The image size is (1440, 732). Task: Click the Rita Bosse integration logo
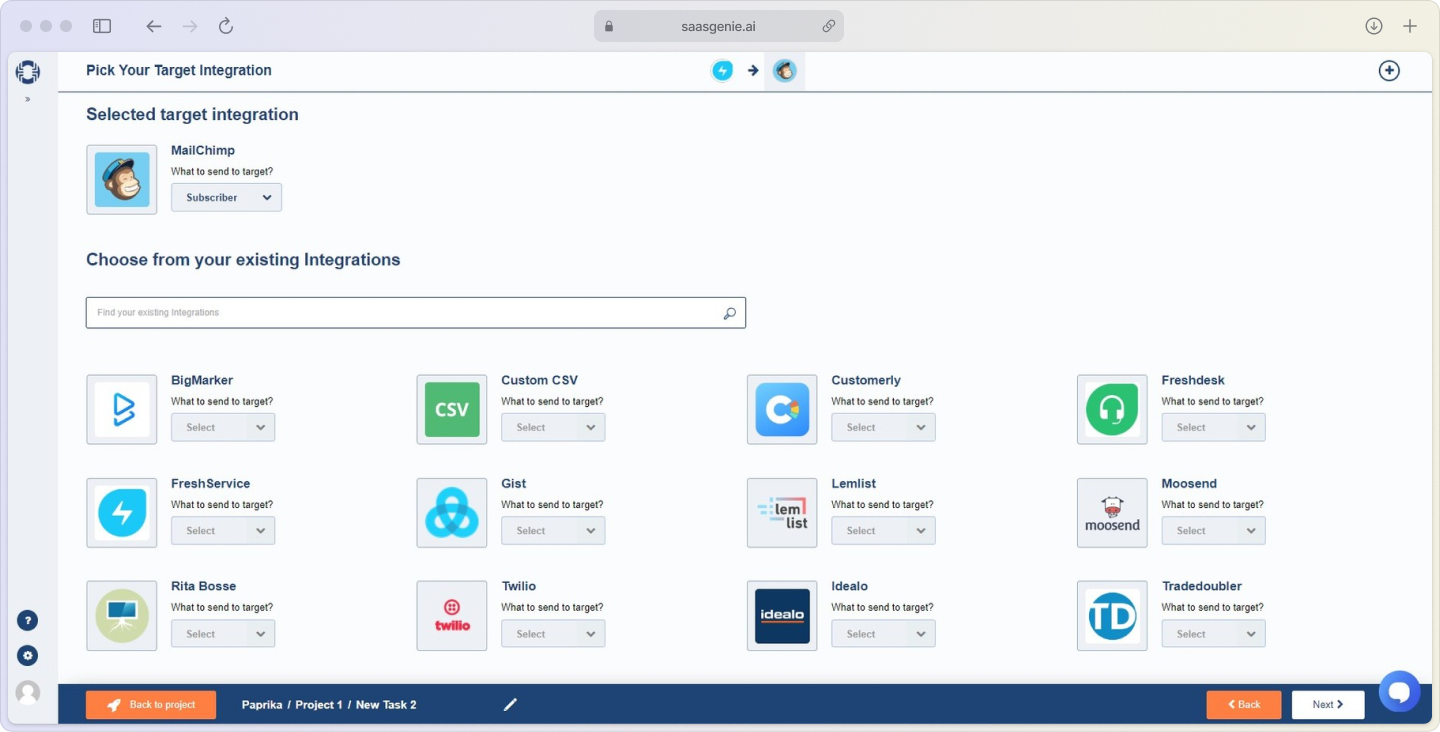pos(122,616)
